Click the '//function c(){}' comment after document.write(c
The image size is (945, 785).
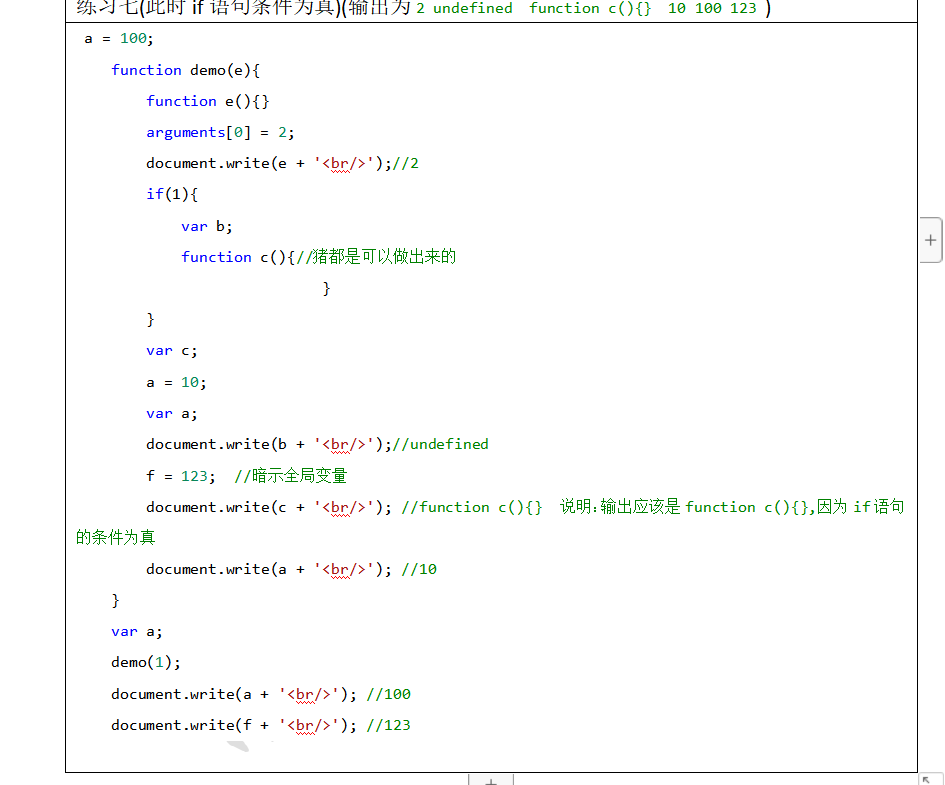pos(472,507)
